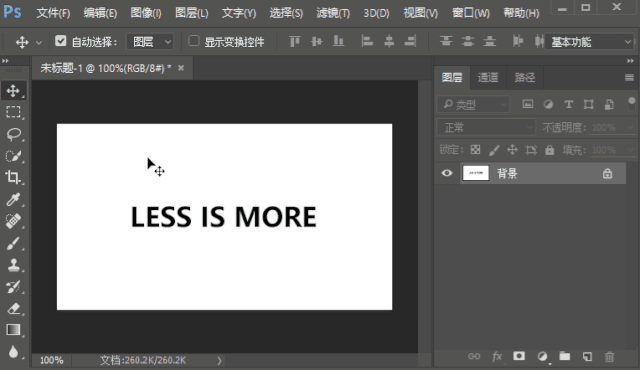Select the Crop tool

[x=13, y=177]
